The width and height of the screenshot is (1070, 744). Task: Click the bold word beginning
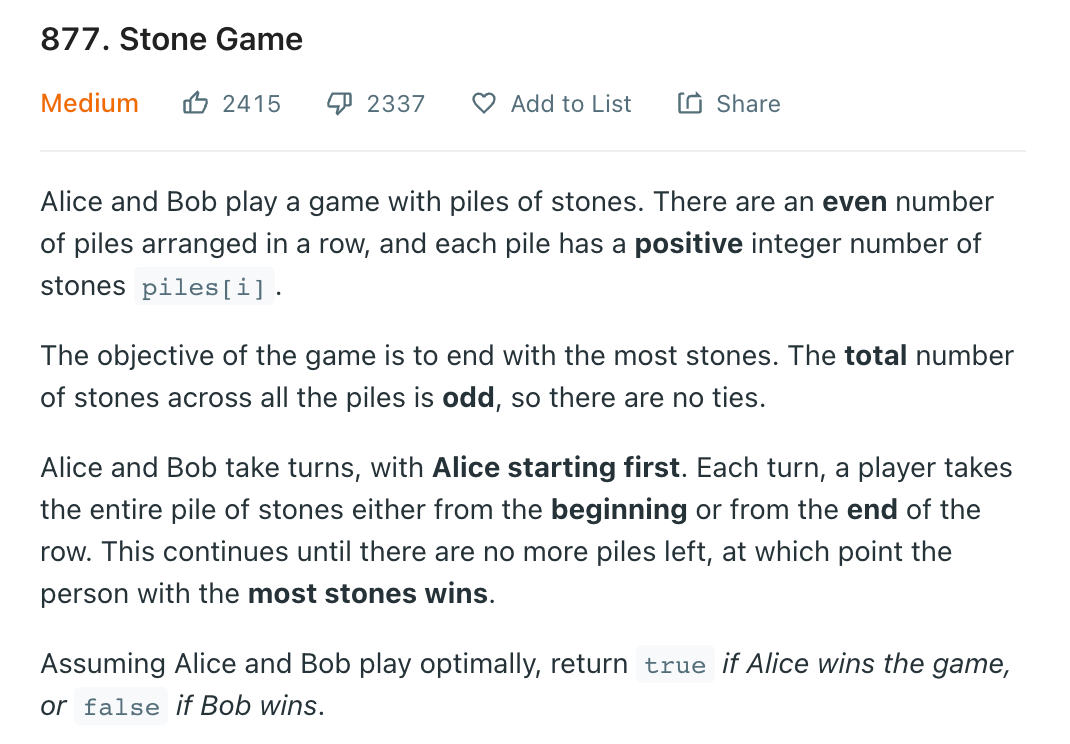[x=619, y=510]
